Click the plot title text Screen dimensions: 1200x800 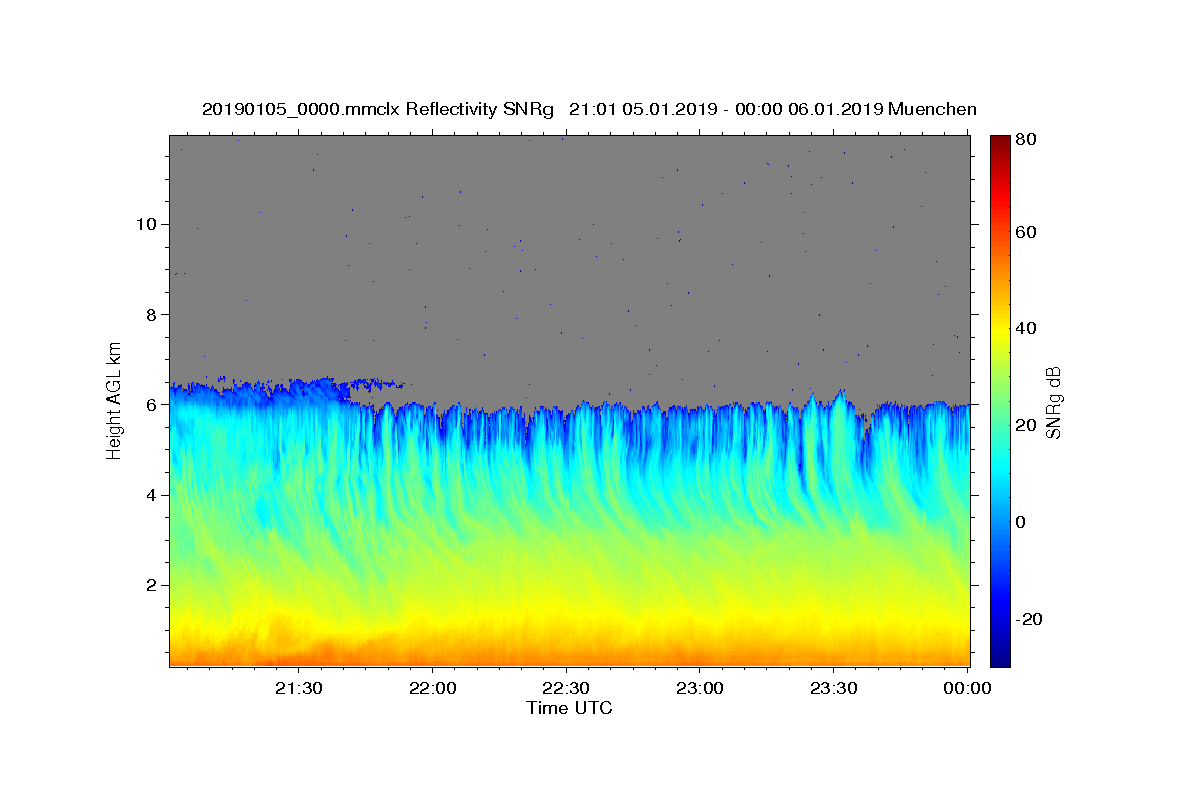589,109
